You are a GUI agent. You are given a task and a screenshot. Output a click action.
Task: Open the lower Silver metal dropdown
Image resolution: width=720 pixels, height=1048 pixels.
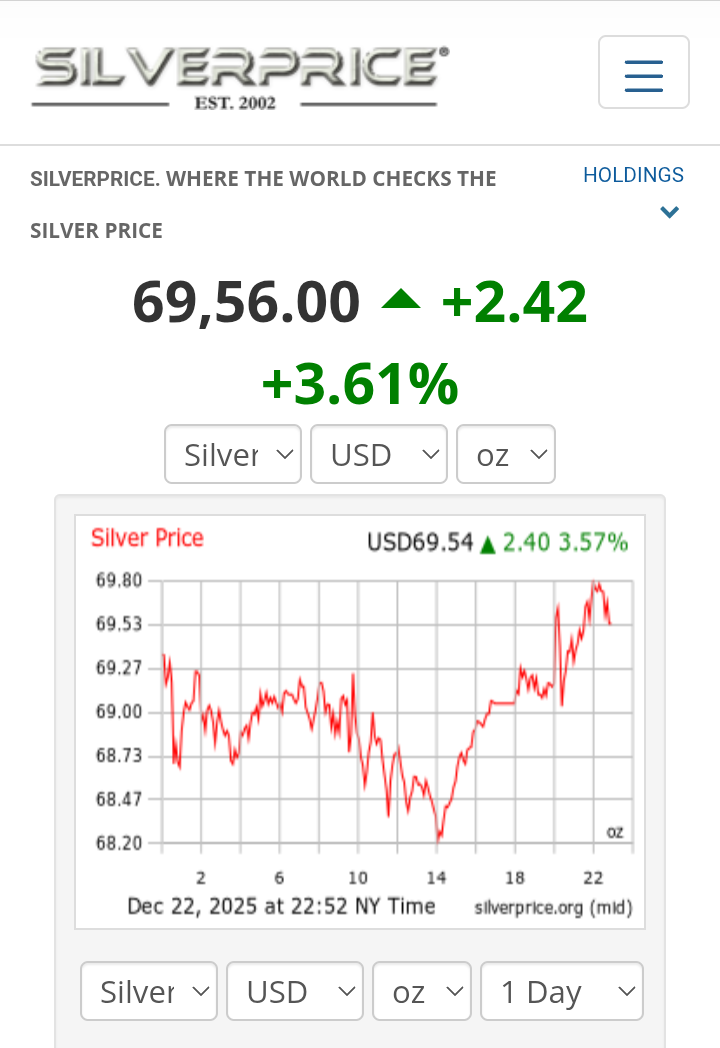(149, 992)
